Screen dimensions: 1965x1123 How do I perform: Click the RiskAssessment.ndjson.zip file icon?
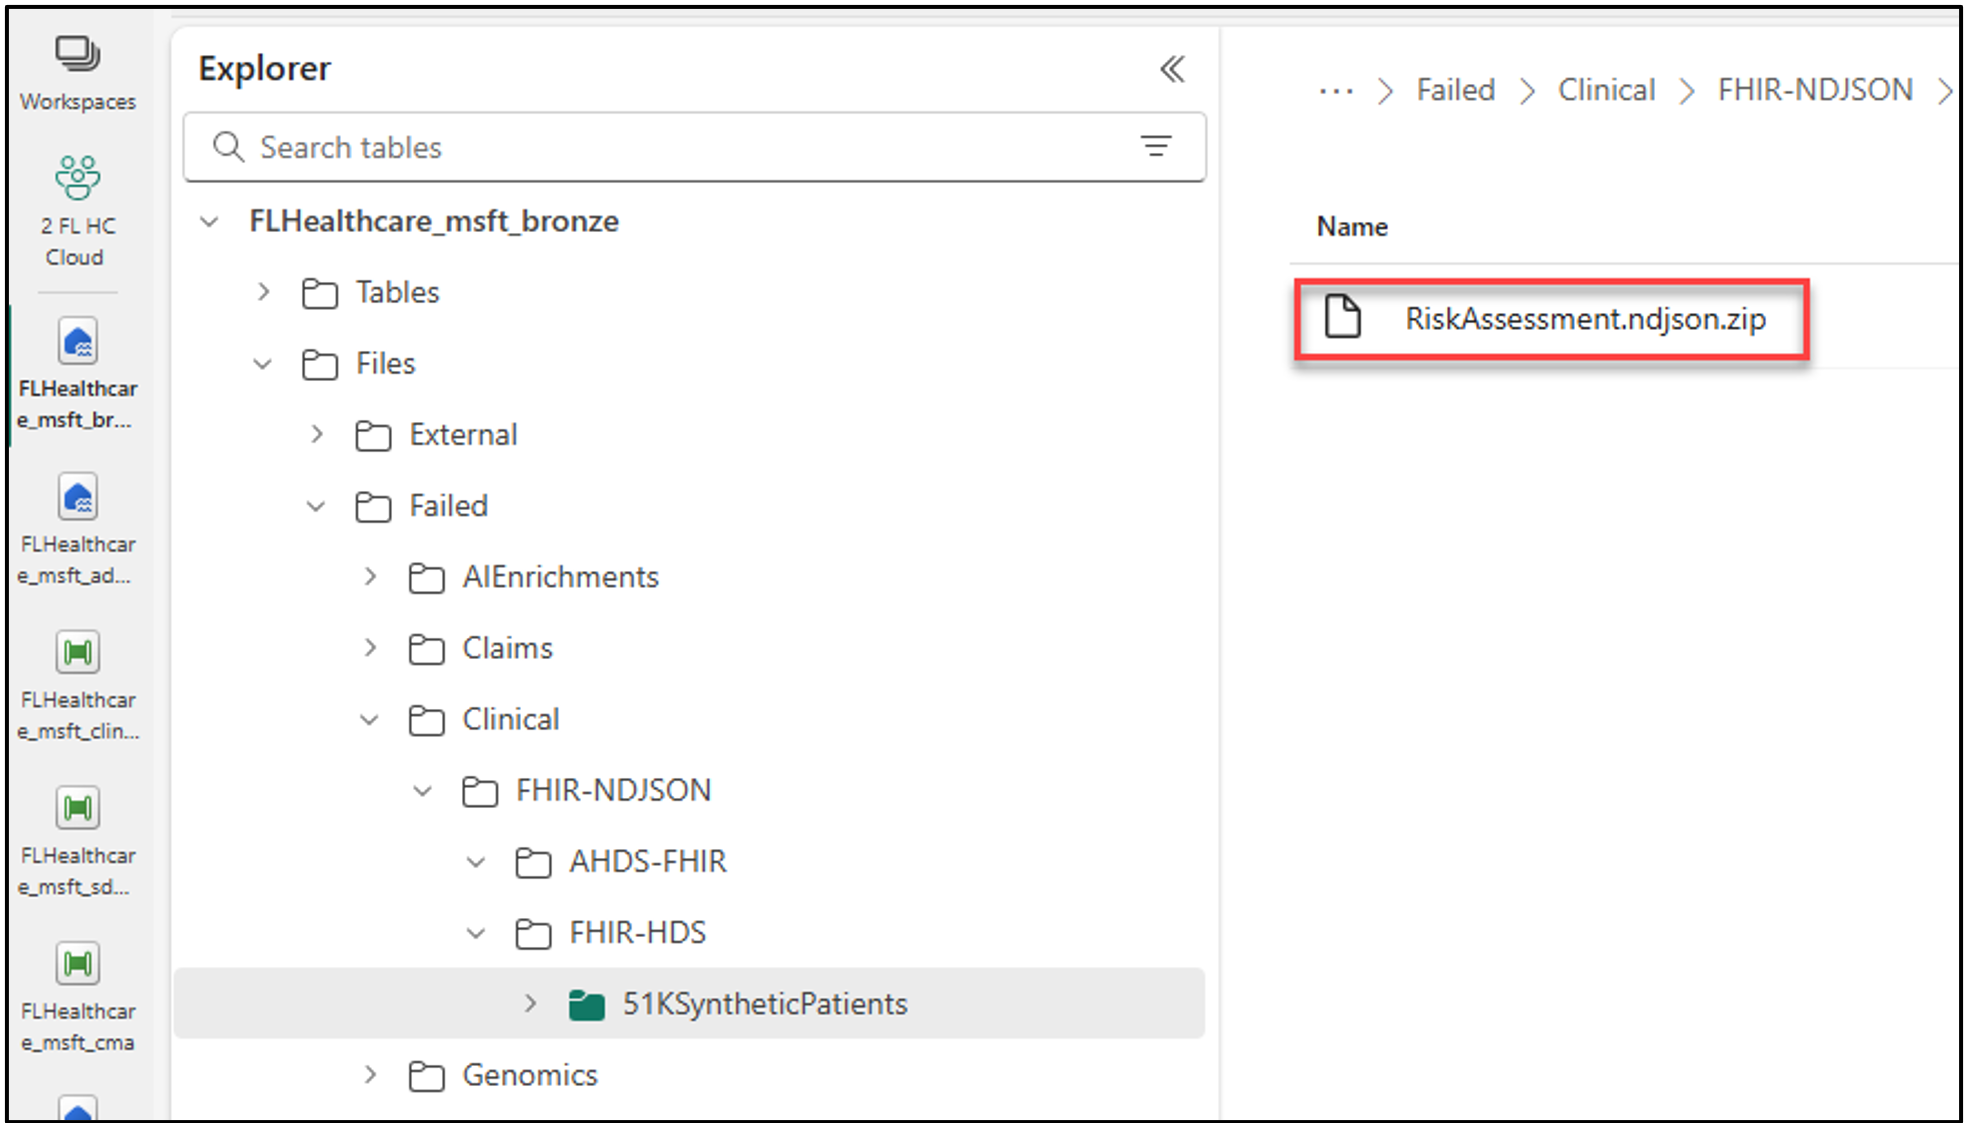pyautogui.click(x=1343, y=317)
